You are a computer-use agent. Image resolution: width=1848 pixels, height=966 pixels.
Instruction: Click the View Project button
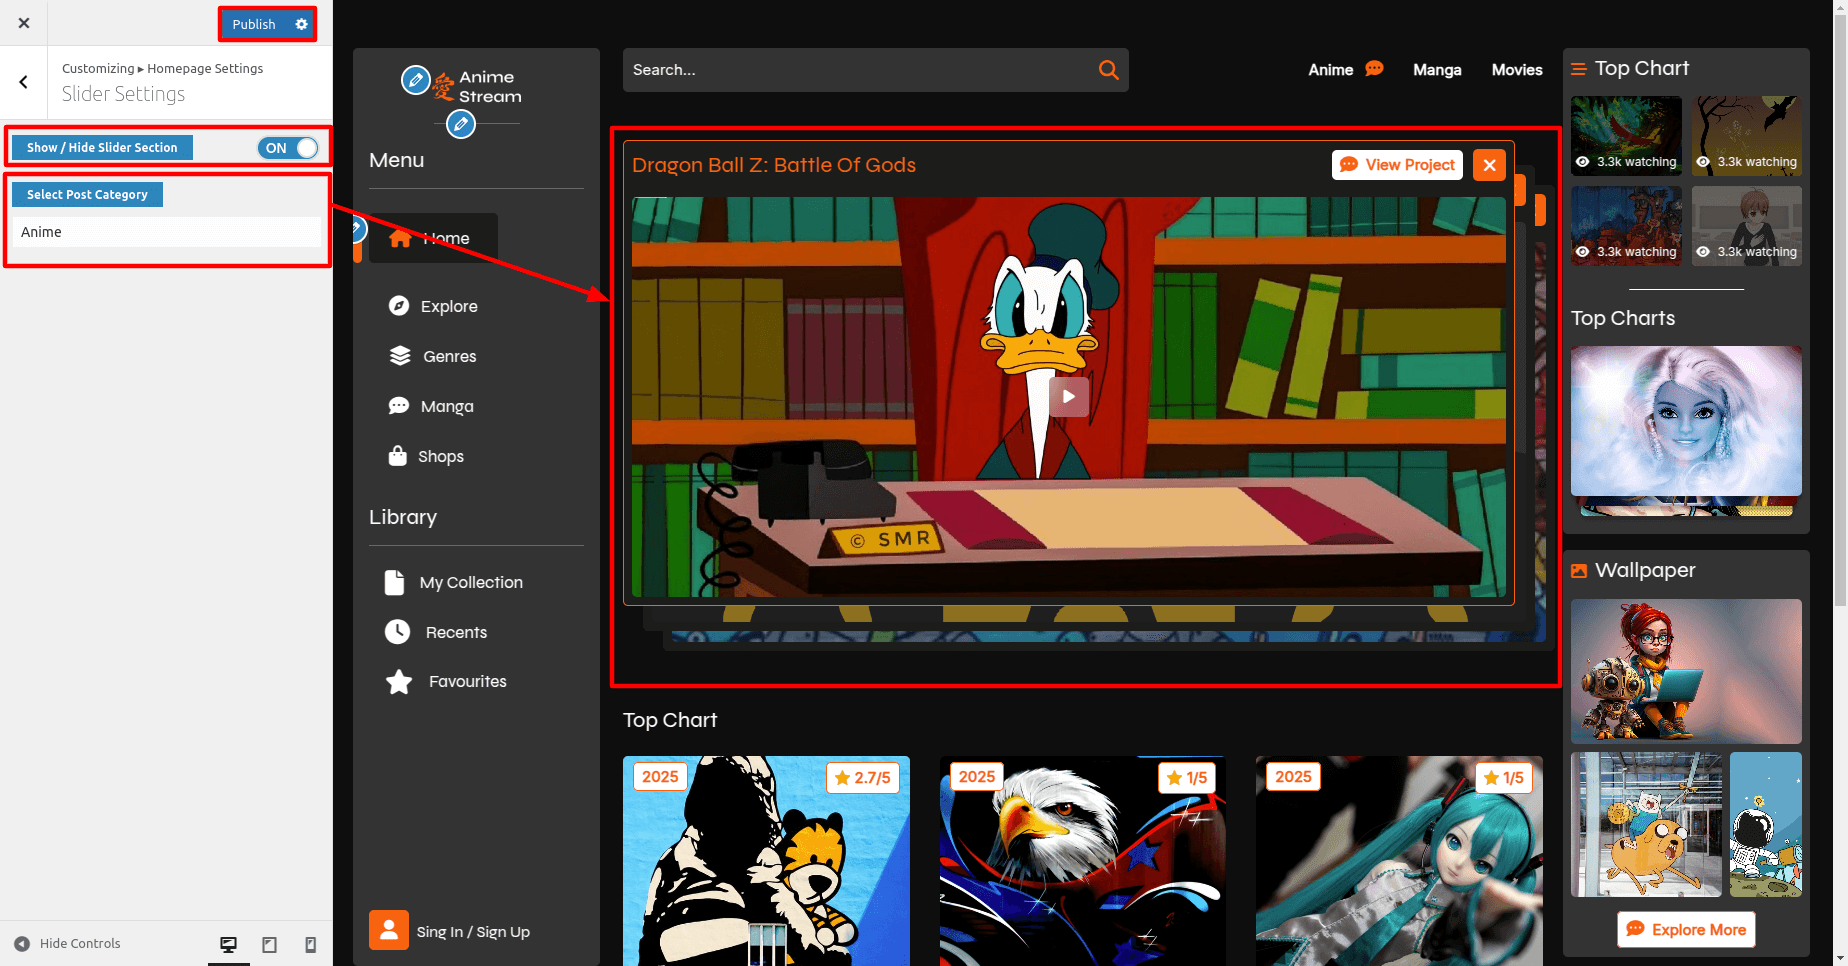click(x=1397, y=165)
